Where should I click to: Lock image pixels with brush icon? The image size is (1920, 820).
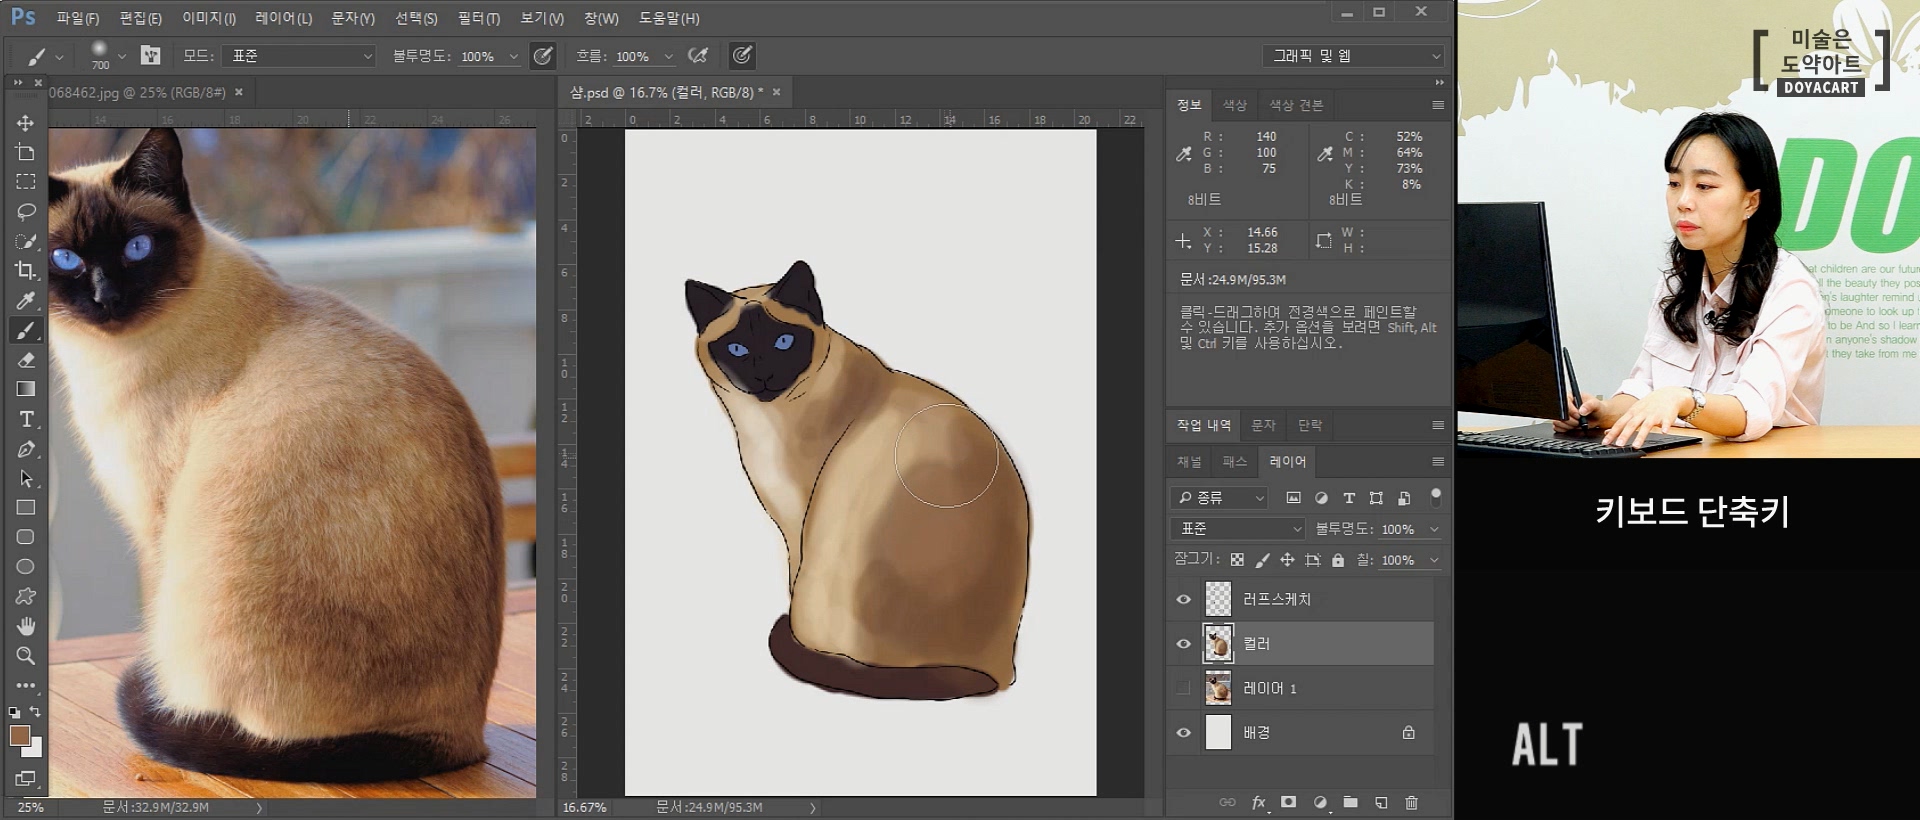tap(1262, 560)
